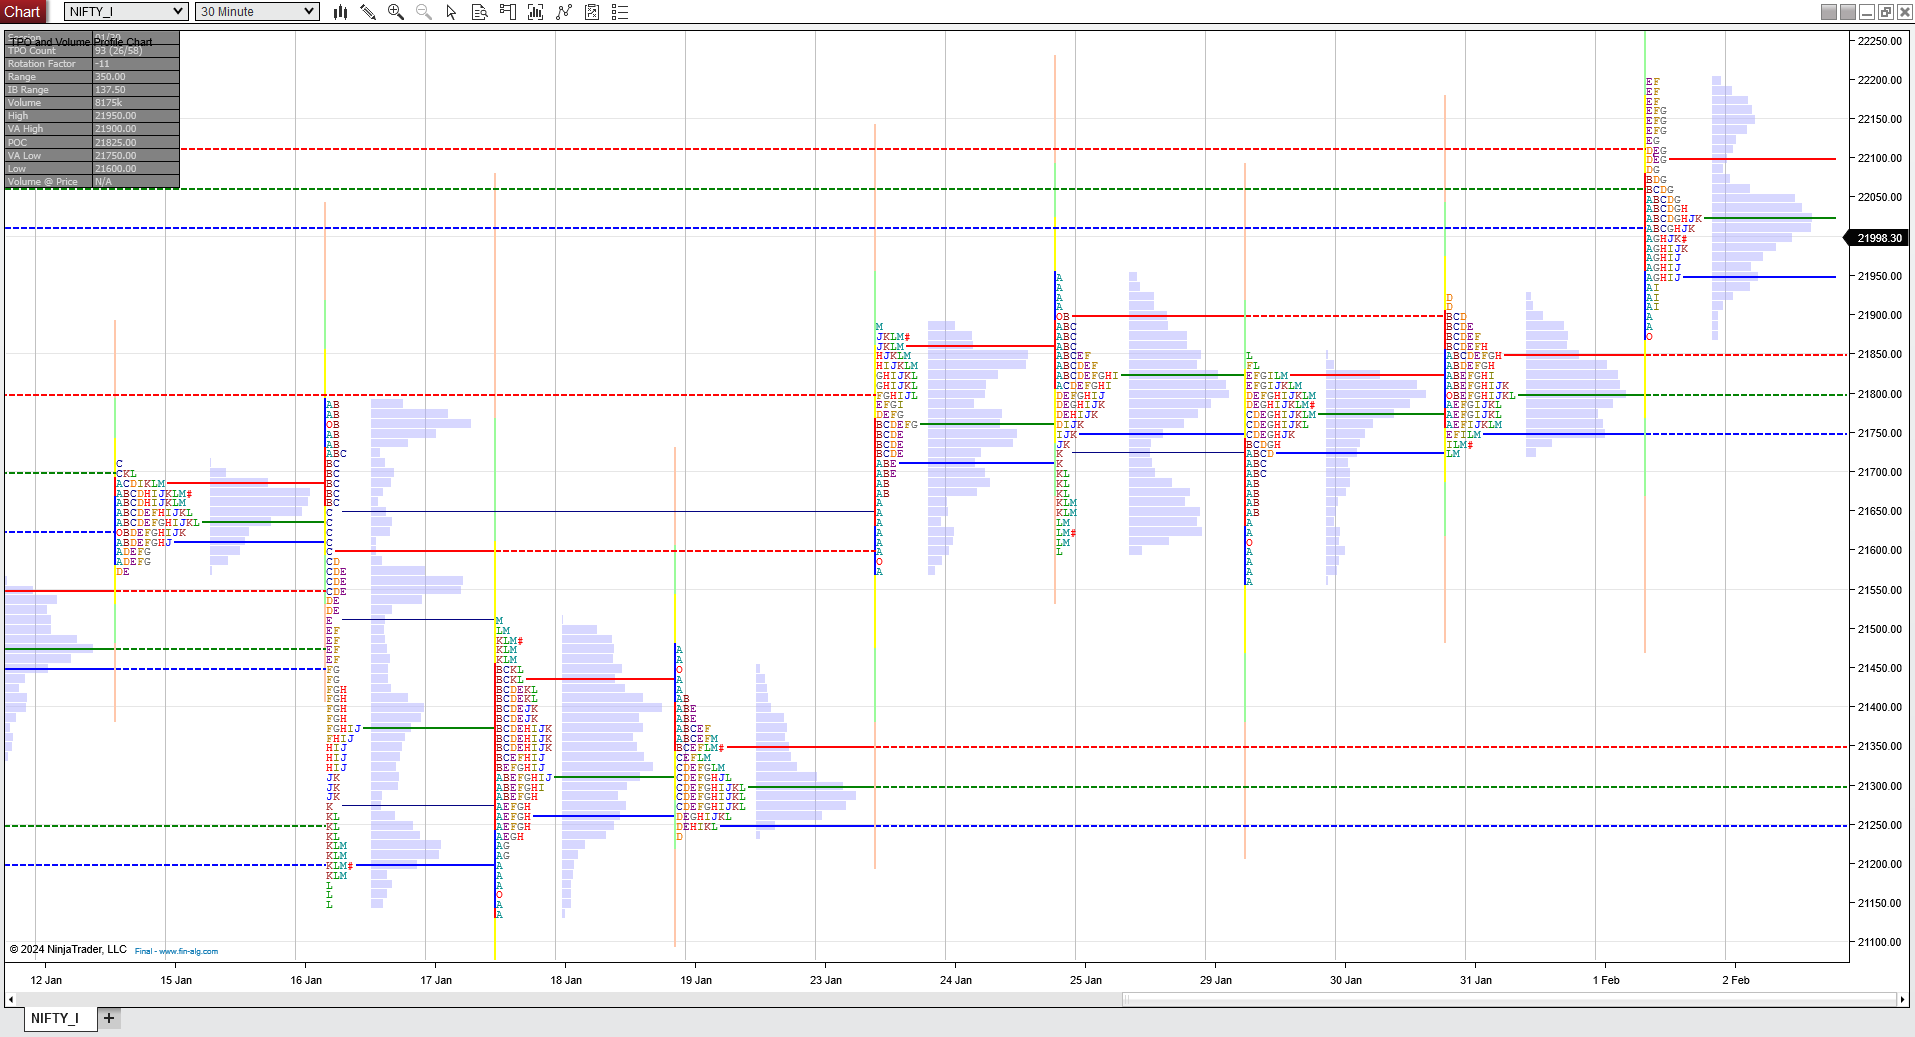Open the Indicators dialog icon
The width and height of the screenshot is (1915, 1037).
pos(535,11)
